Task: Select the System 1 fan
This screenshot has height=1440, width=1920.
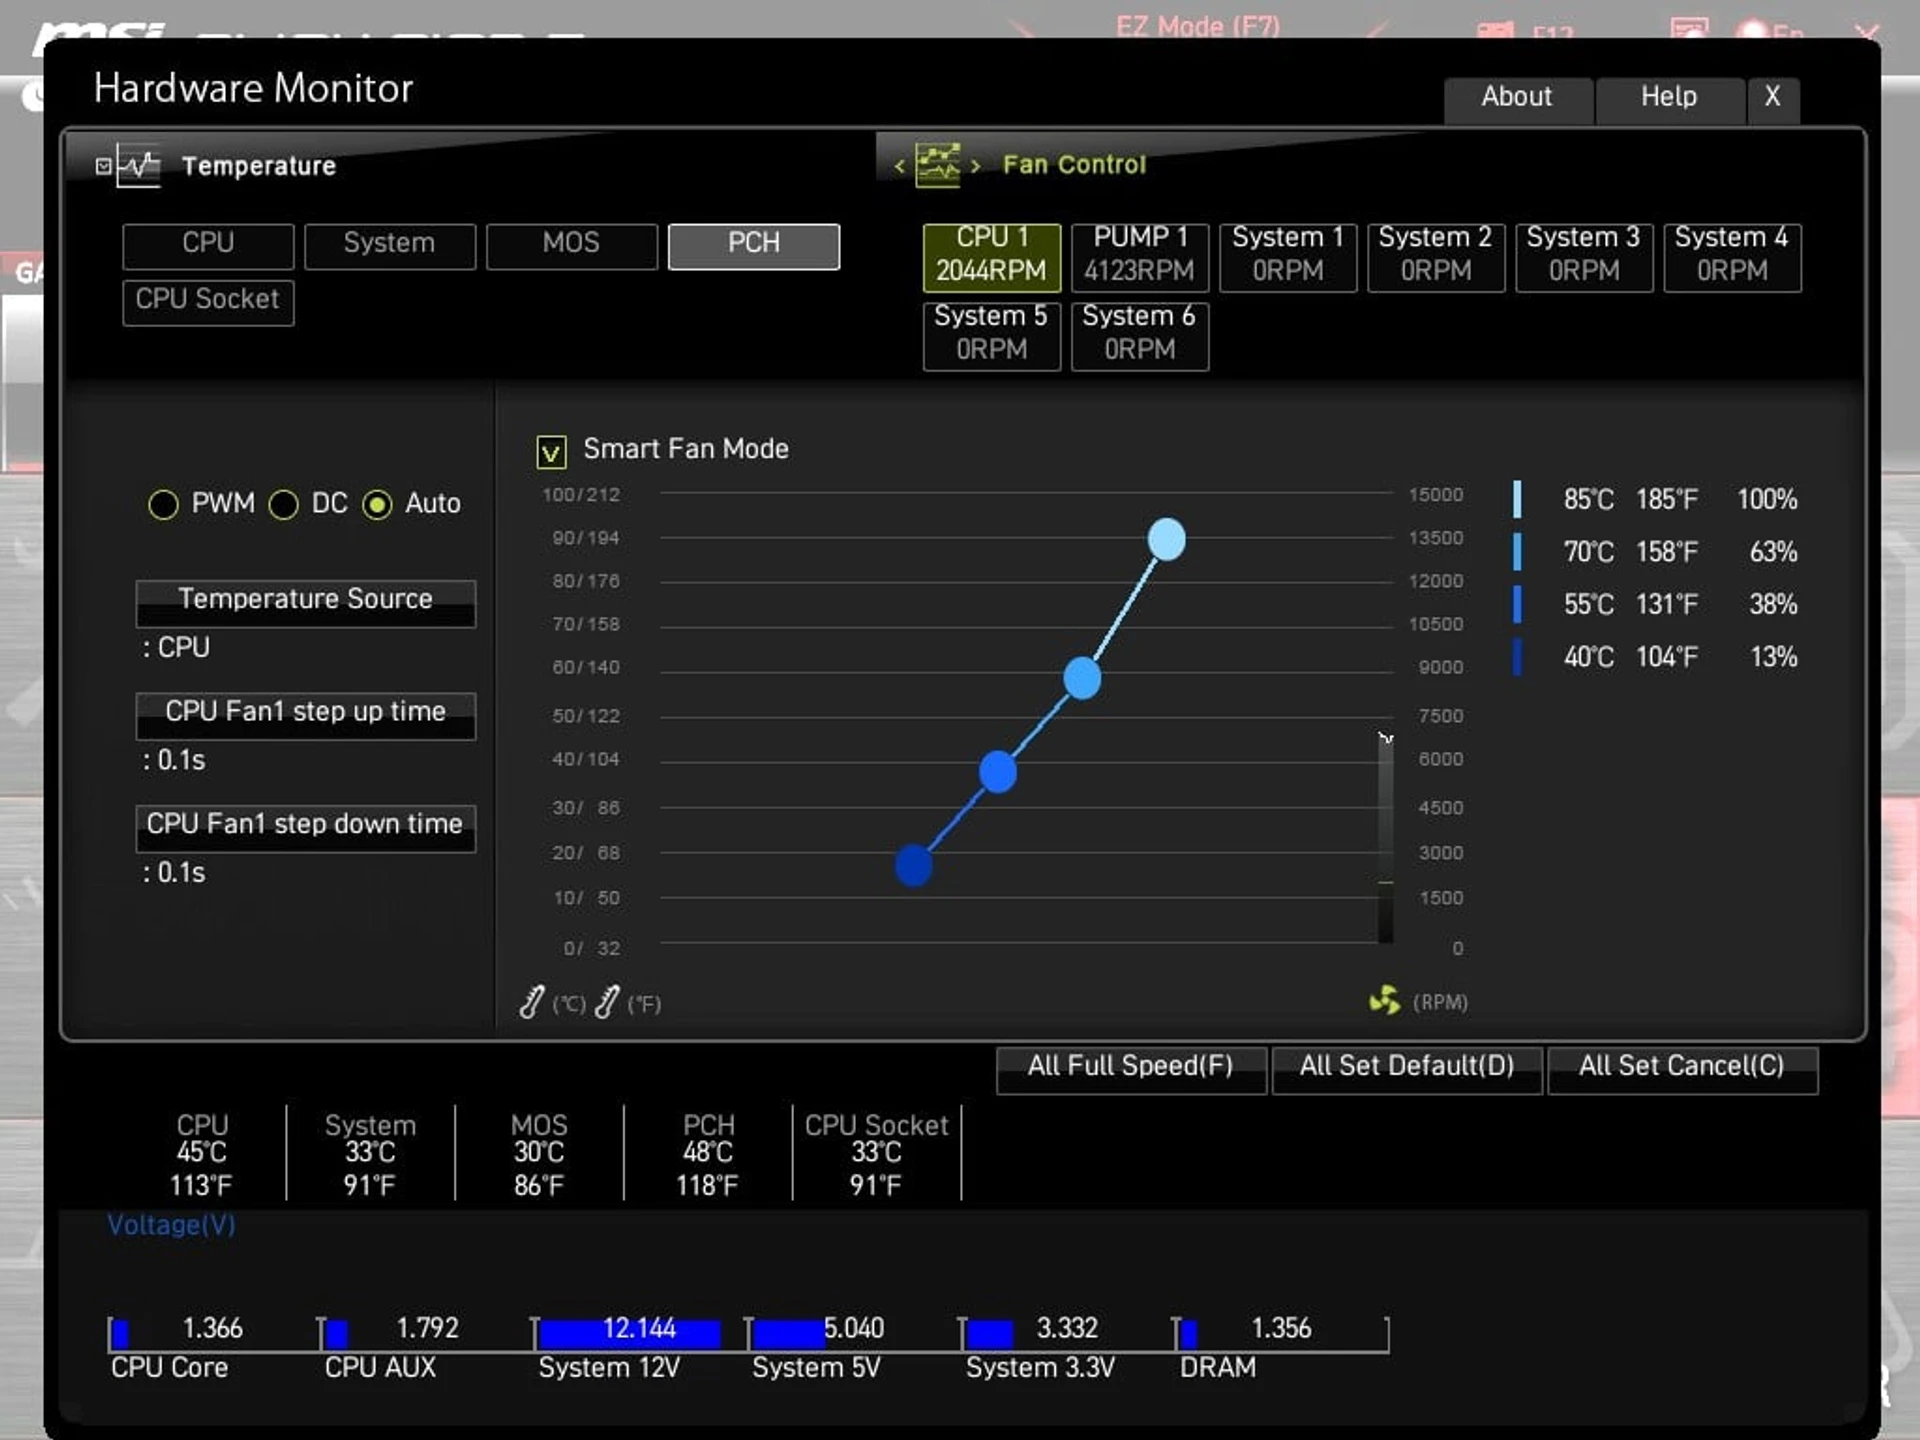Action: (x=1288, y=257)
